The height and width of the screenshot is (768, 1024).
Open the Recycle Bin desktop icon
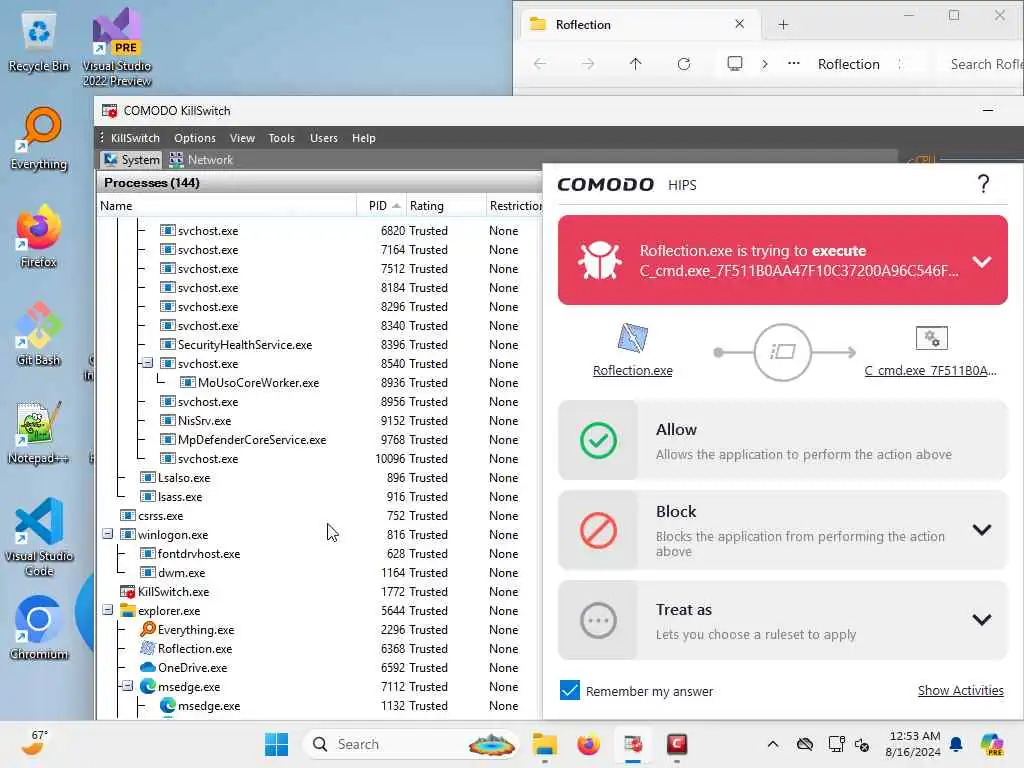(39, 42)
